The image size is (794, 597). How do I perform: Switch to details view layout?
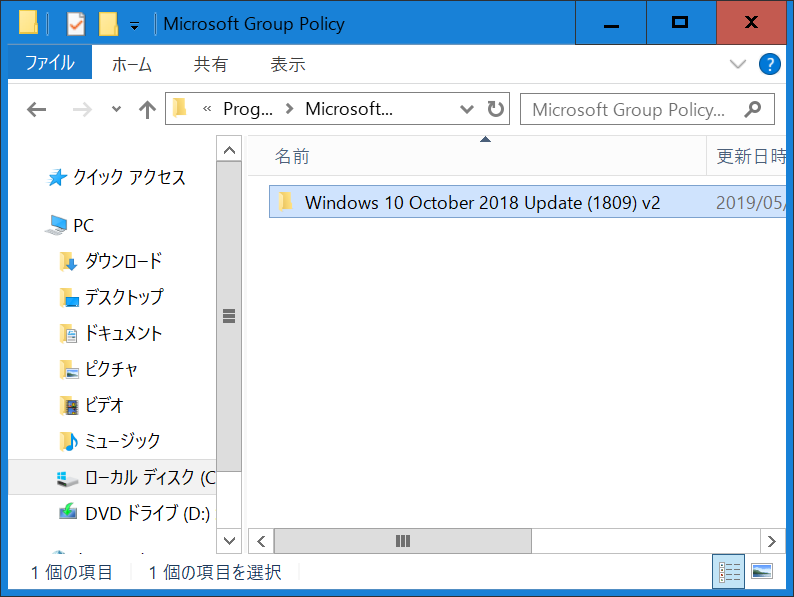[729, 572]
